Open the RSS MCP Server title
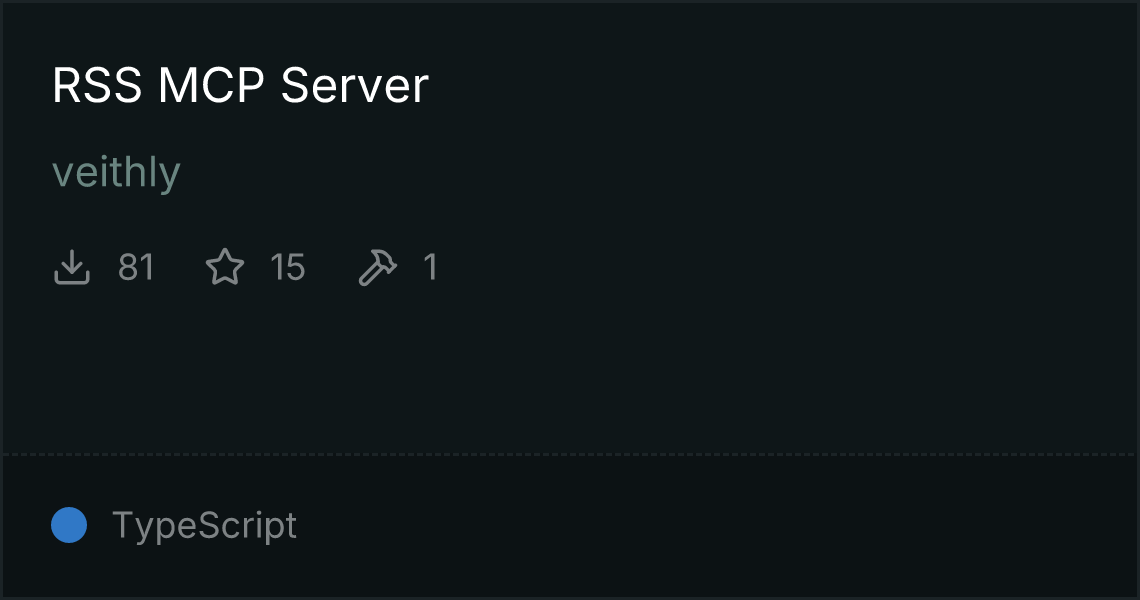The height and width of the screenshot is (600, 1140). click(x=241, y=85)
